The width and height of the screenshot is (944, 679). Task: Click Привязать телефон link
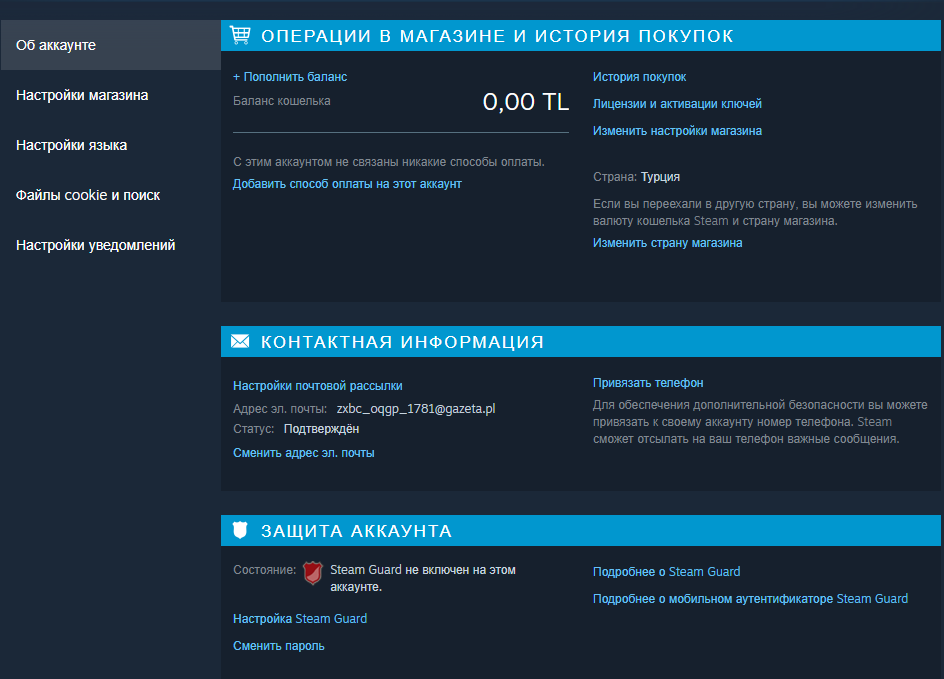pyautogui.click(x=648, y=383)
